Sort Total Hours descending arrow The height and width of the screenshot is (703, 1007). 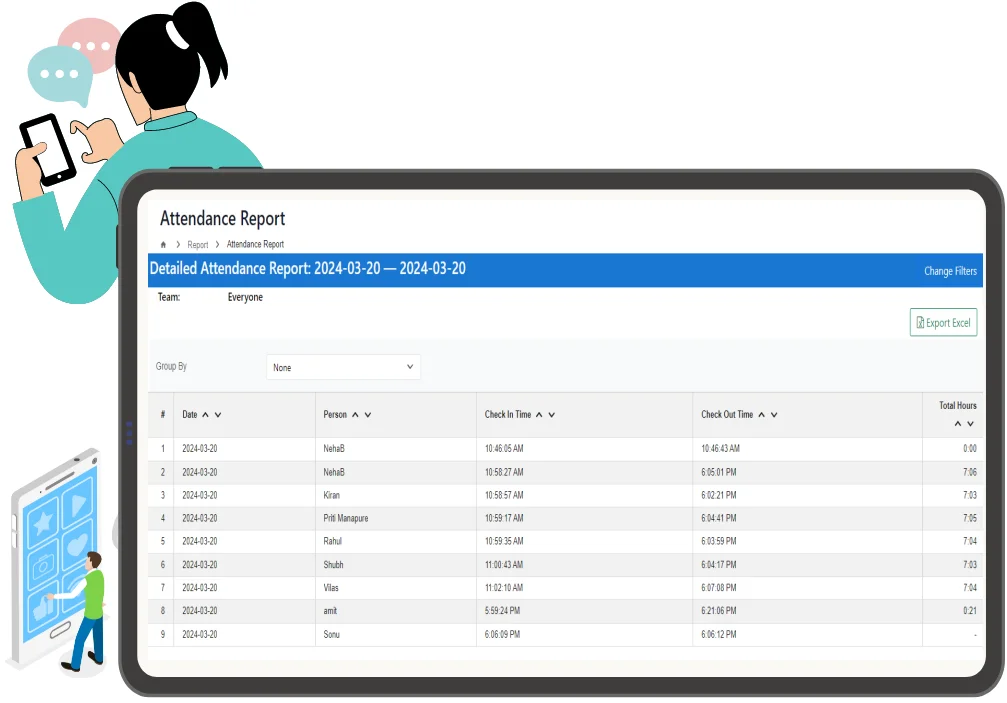[970, 424]
